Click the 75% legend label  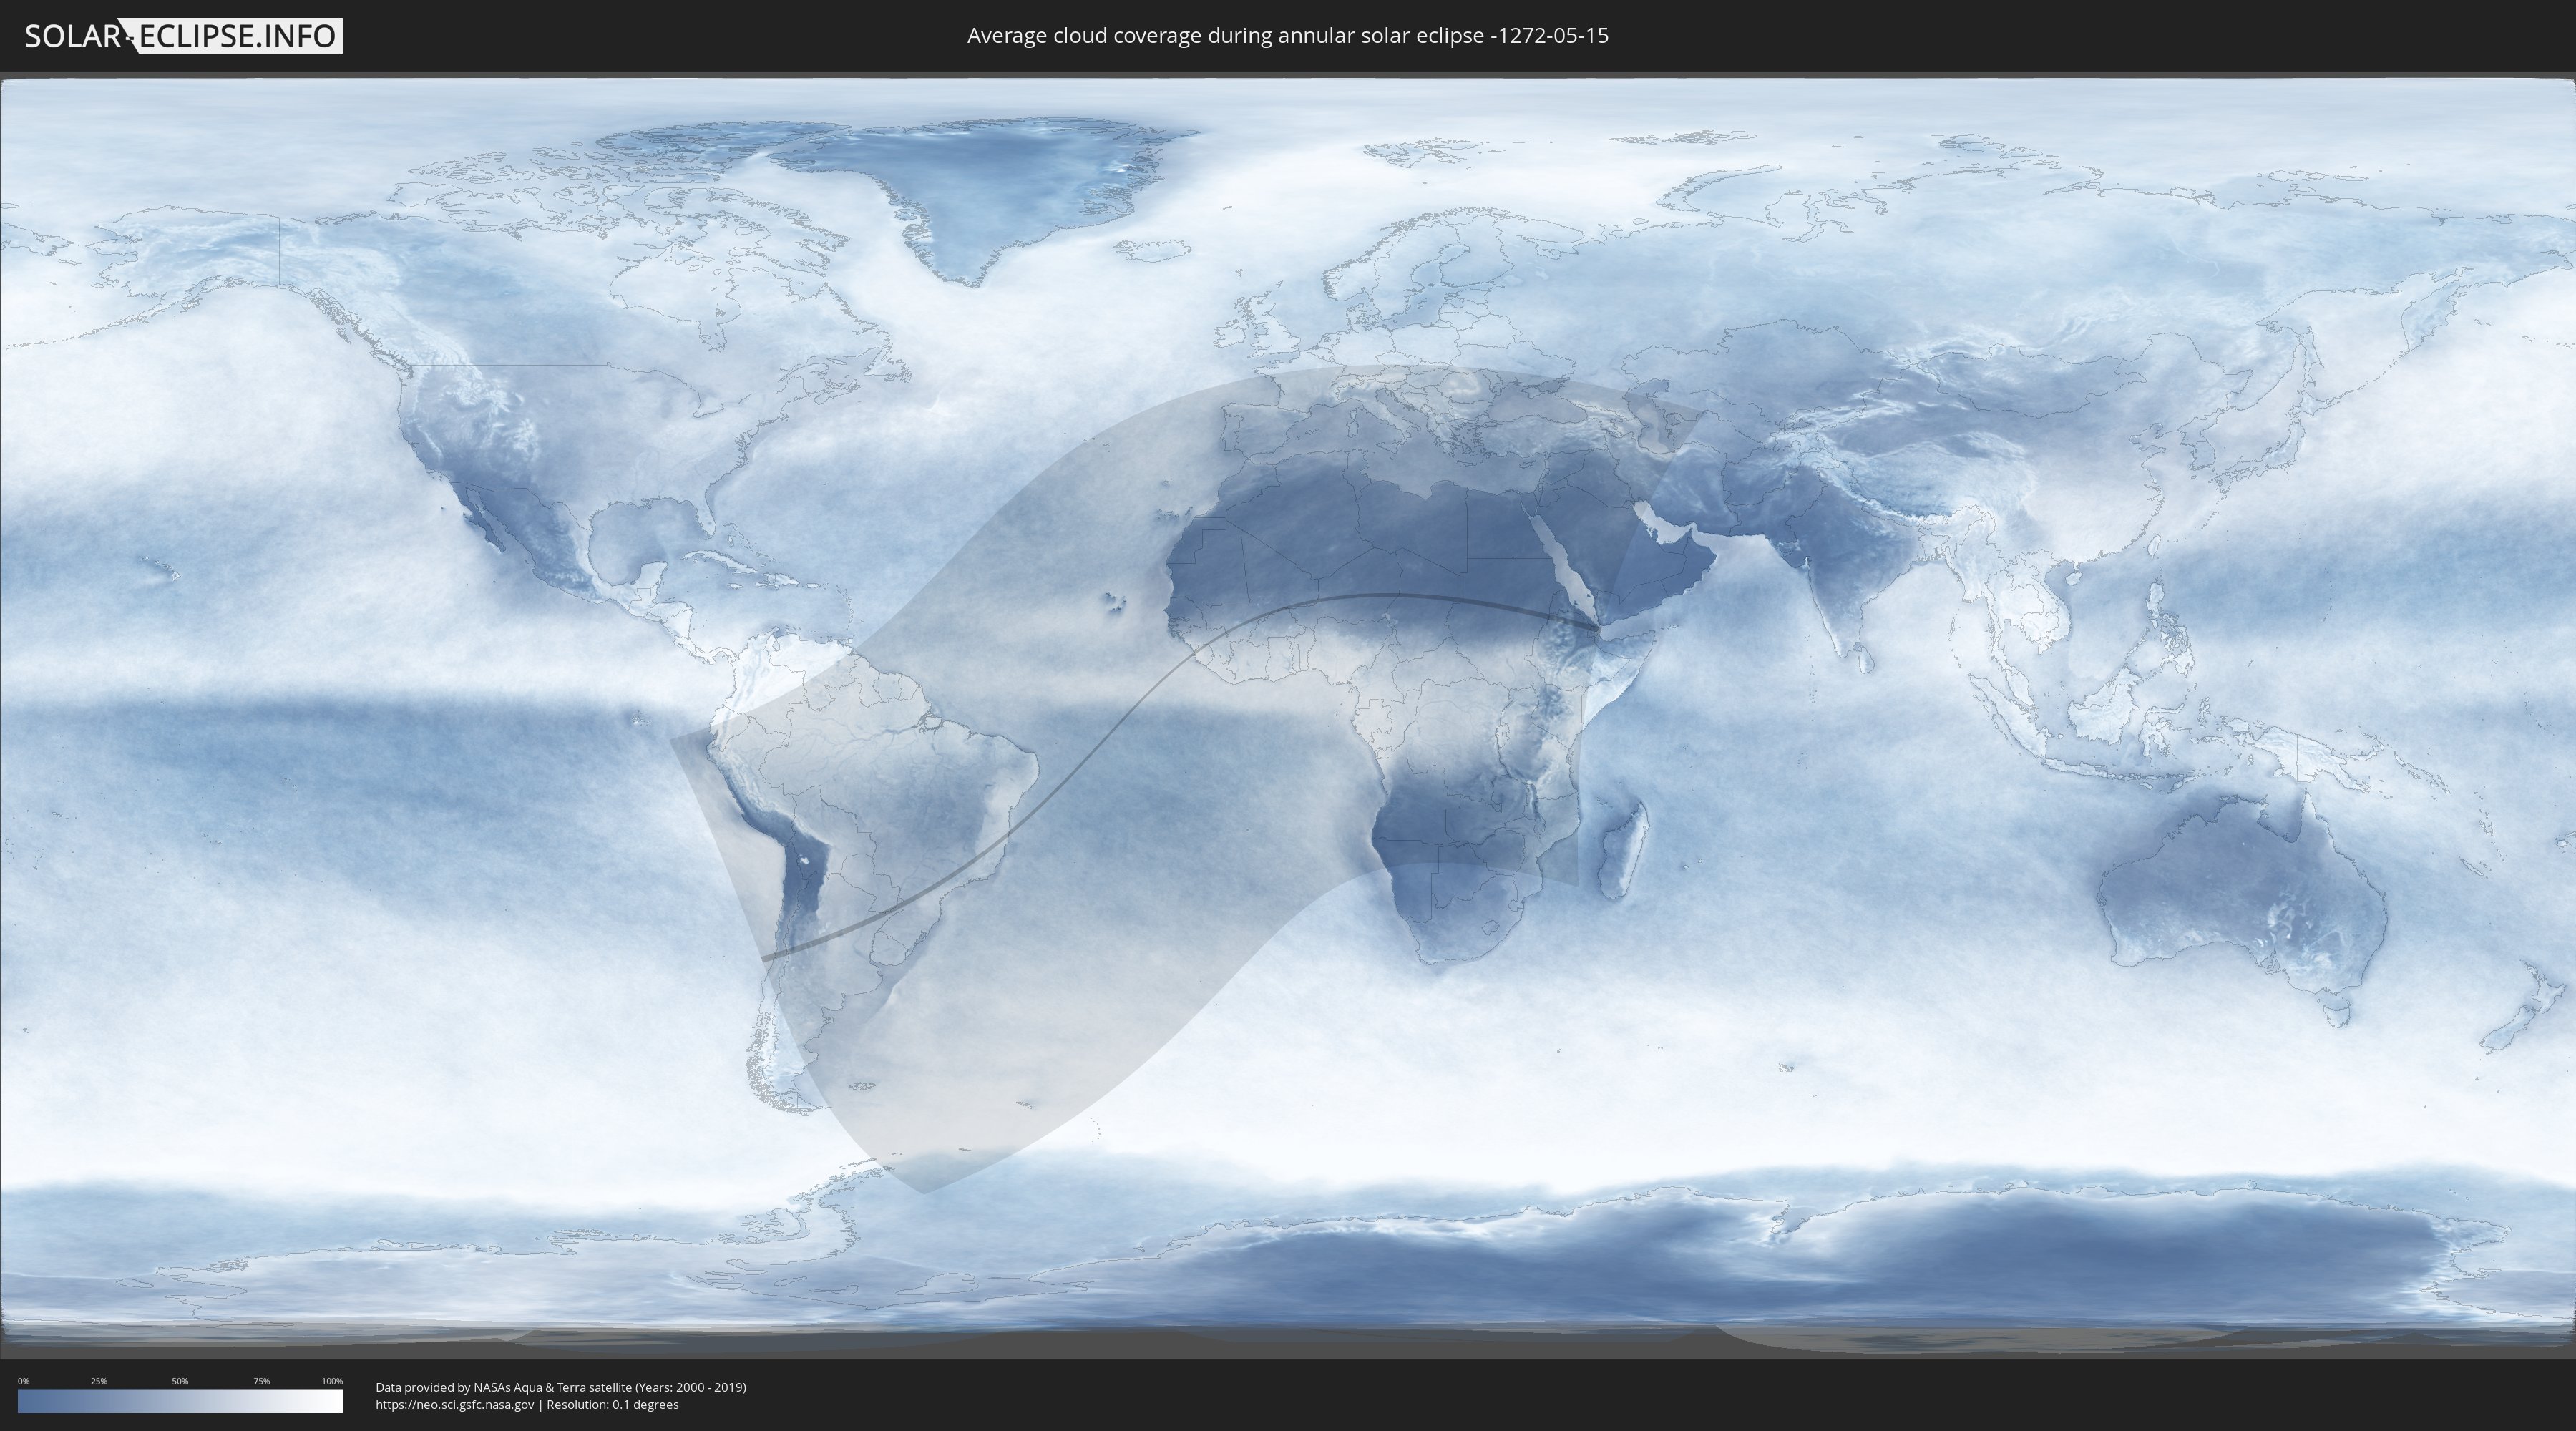(261, 1381)
